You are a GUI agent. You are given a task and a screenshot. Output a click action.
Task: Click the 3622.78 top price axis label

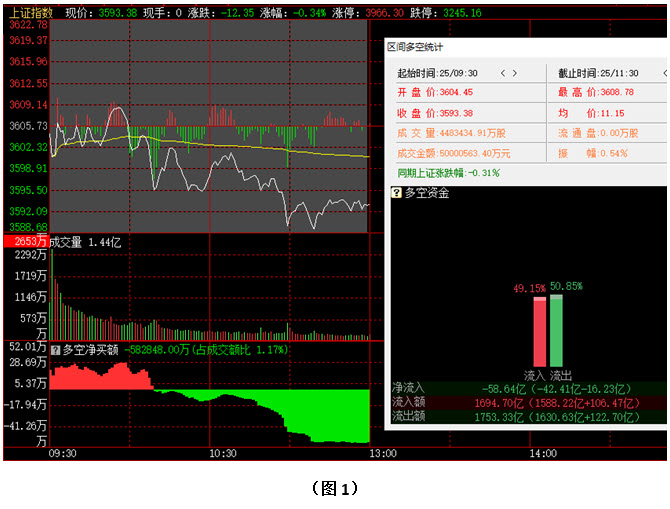pos(28,25)
